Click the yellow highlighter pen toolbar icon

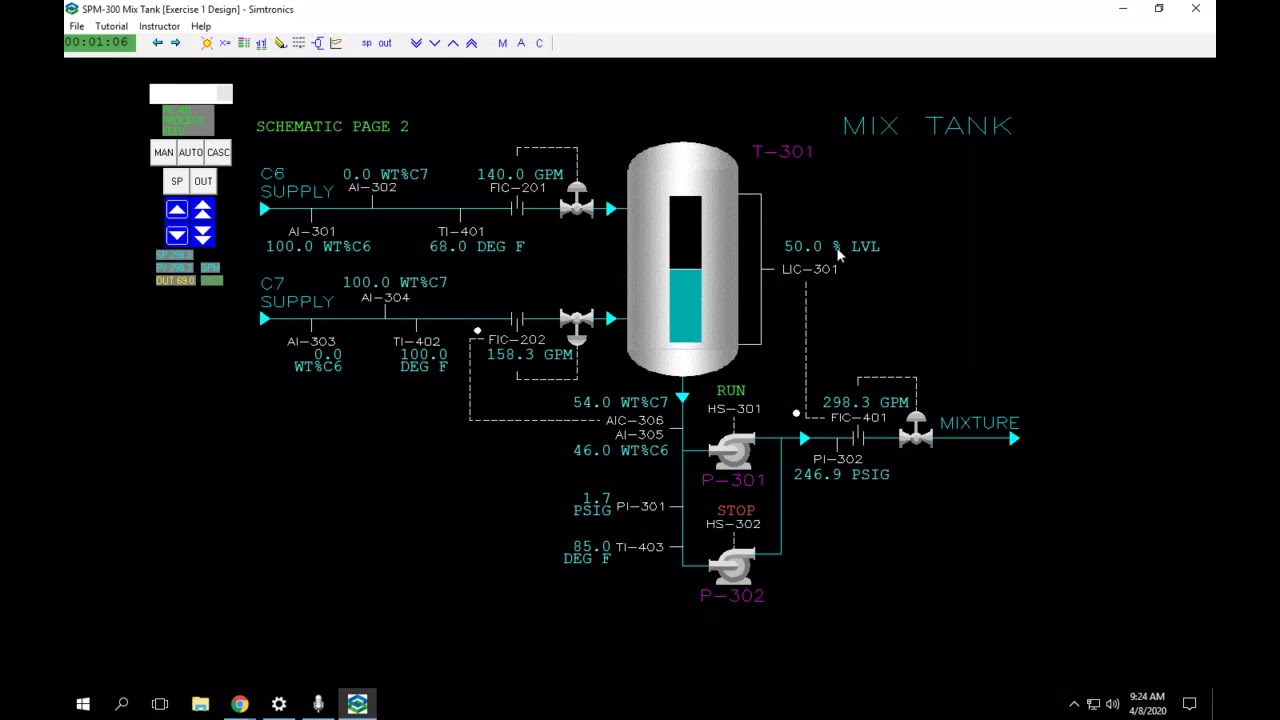pyautogui.click(x=280, y=43)
